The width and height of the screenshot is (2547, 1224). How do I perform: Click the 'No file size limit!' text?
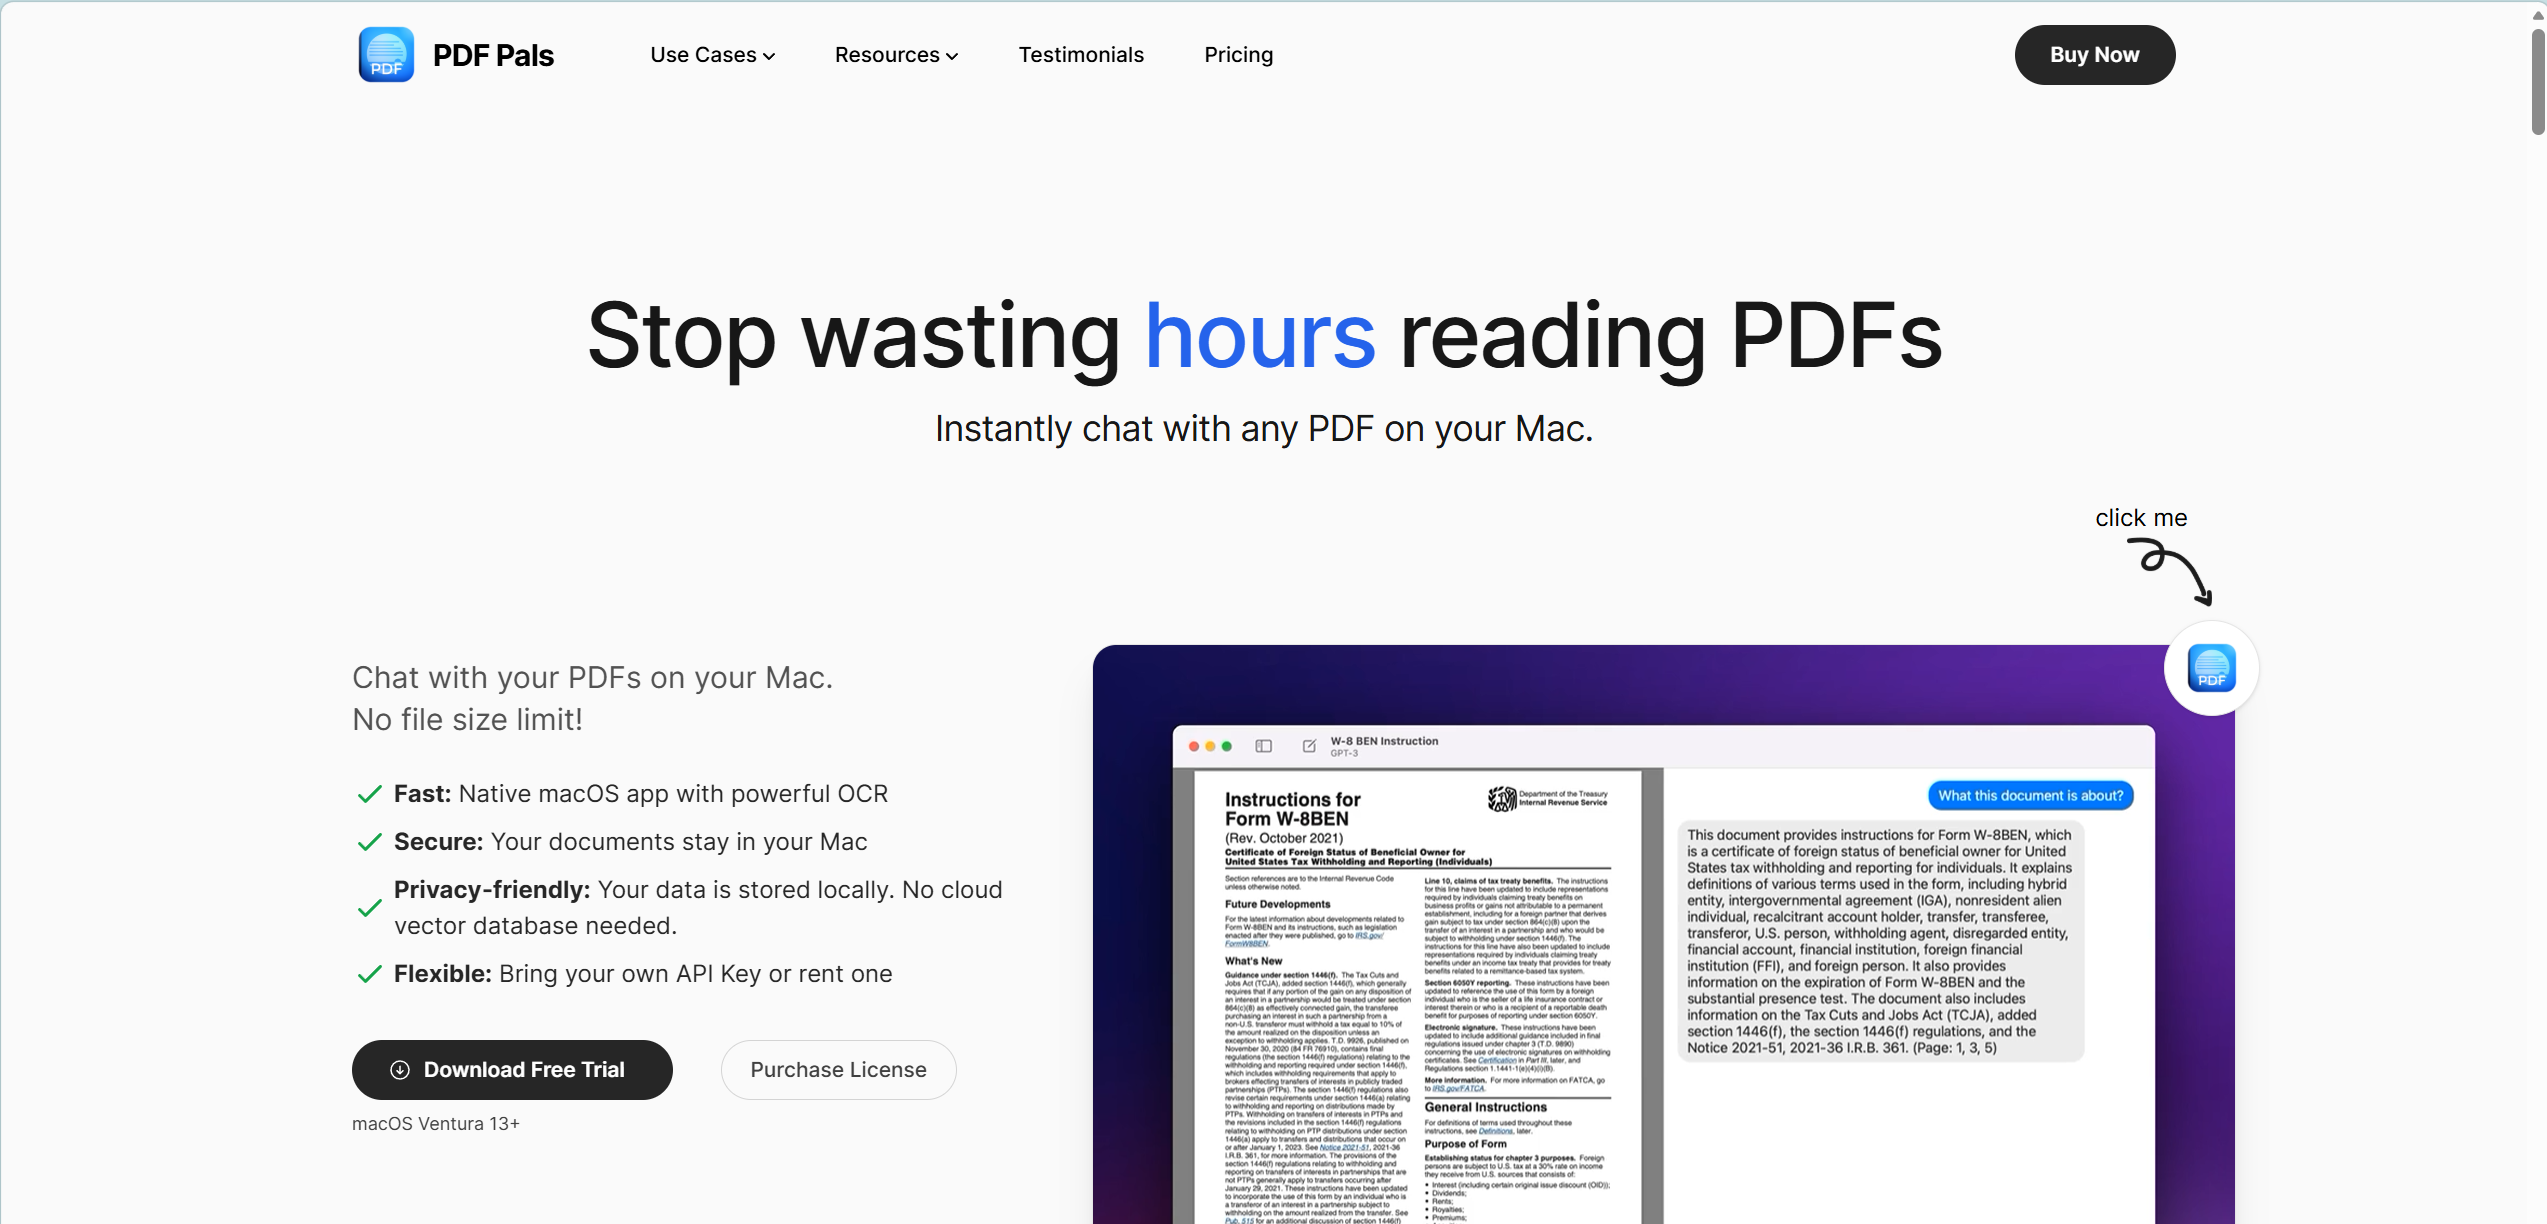[467, 720]
